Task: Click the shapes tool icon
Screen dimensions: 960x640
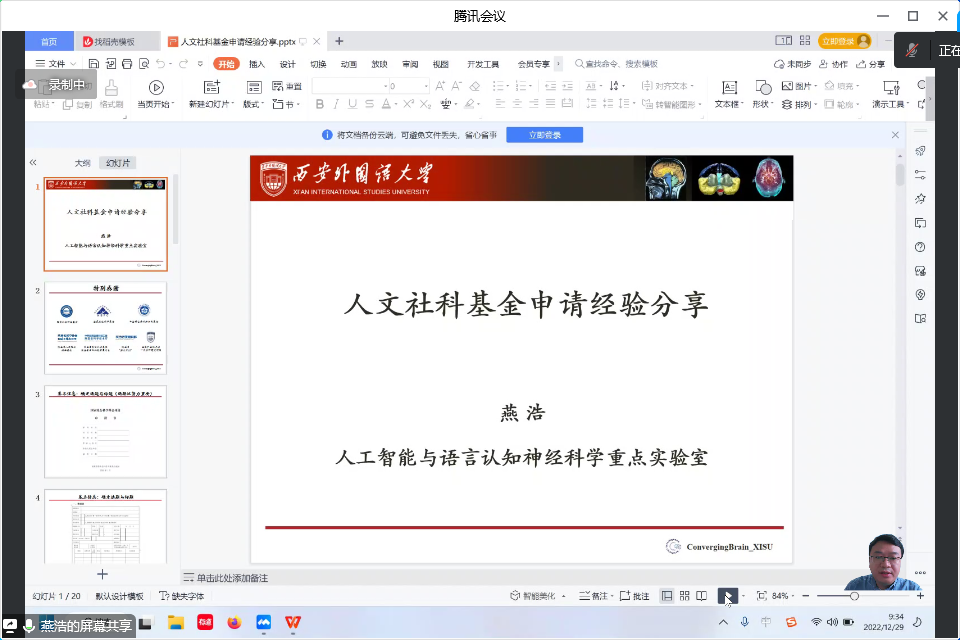Action: pyautogui.click(x=762, y=88)
